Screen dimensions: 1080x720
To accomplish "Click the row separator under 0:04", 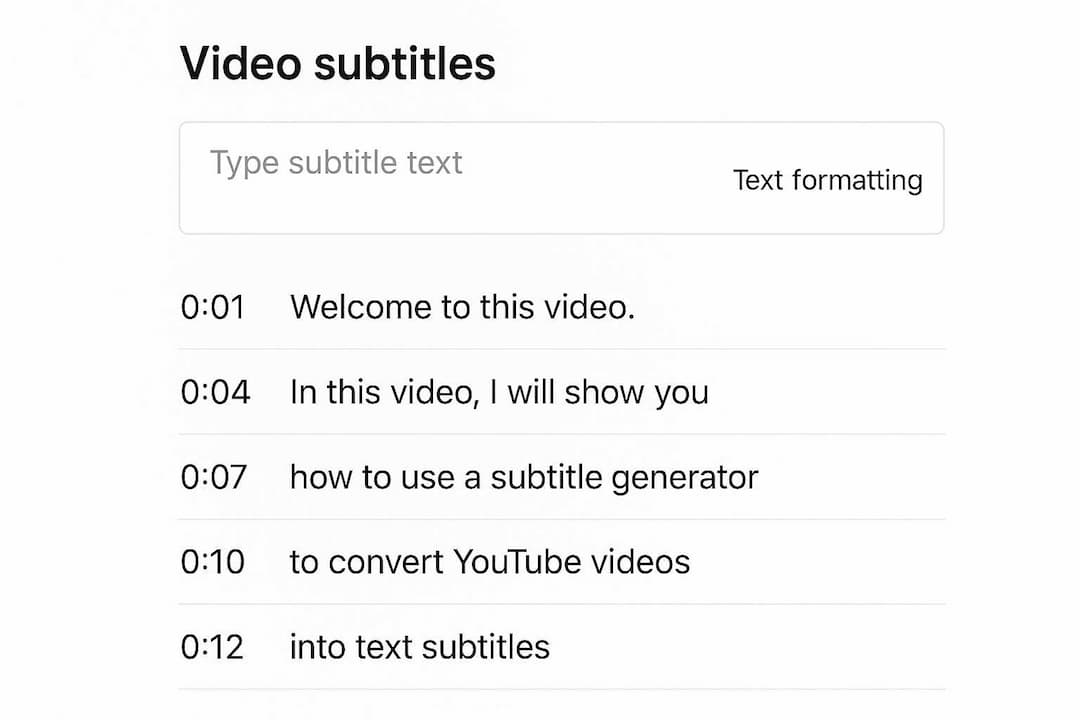I will pyautogui.click(x=560, y=434).
